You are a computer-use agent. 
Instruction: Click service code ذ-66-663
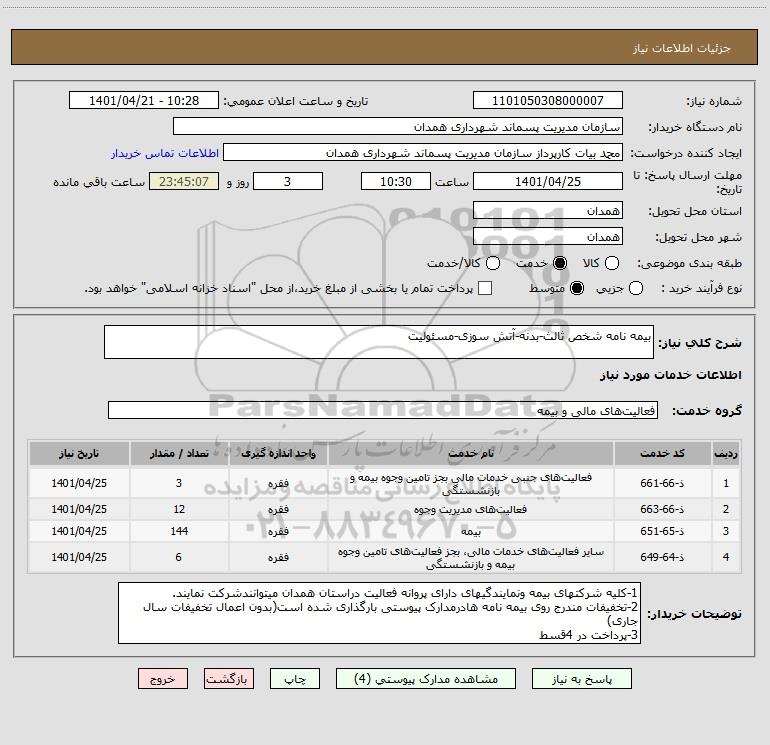click(x=662, y=509)
